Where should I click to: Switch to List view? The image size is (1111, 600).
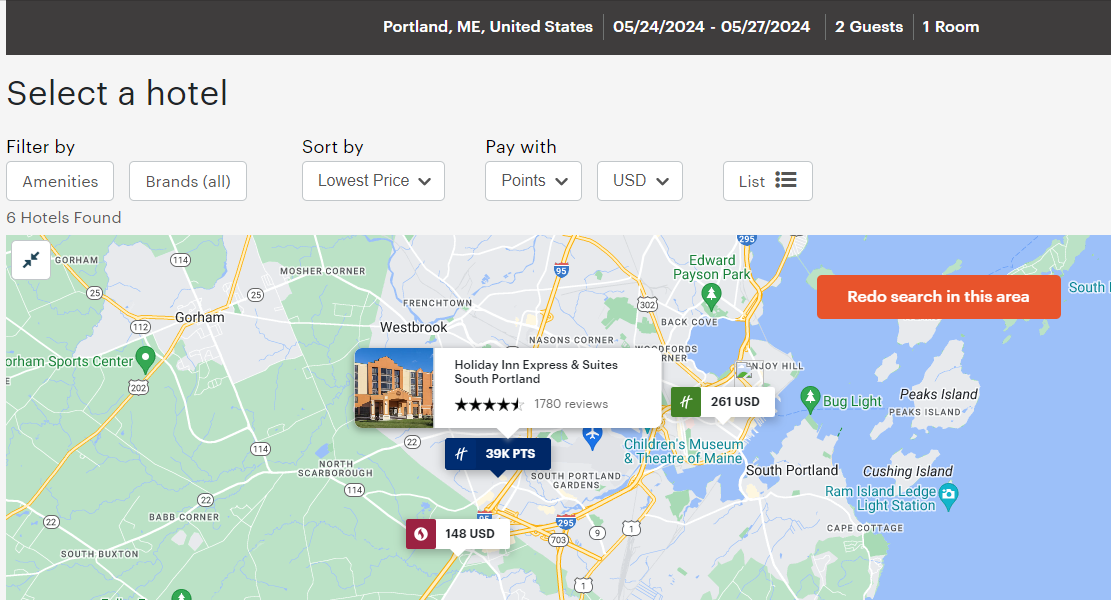pyautogui.click(x=767, y=180)
